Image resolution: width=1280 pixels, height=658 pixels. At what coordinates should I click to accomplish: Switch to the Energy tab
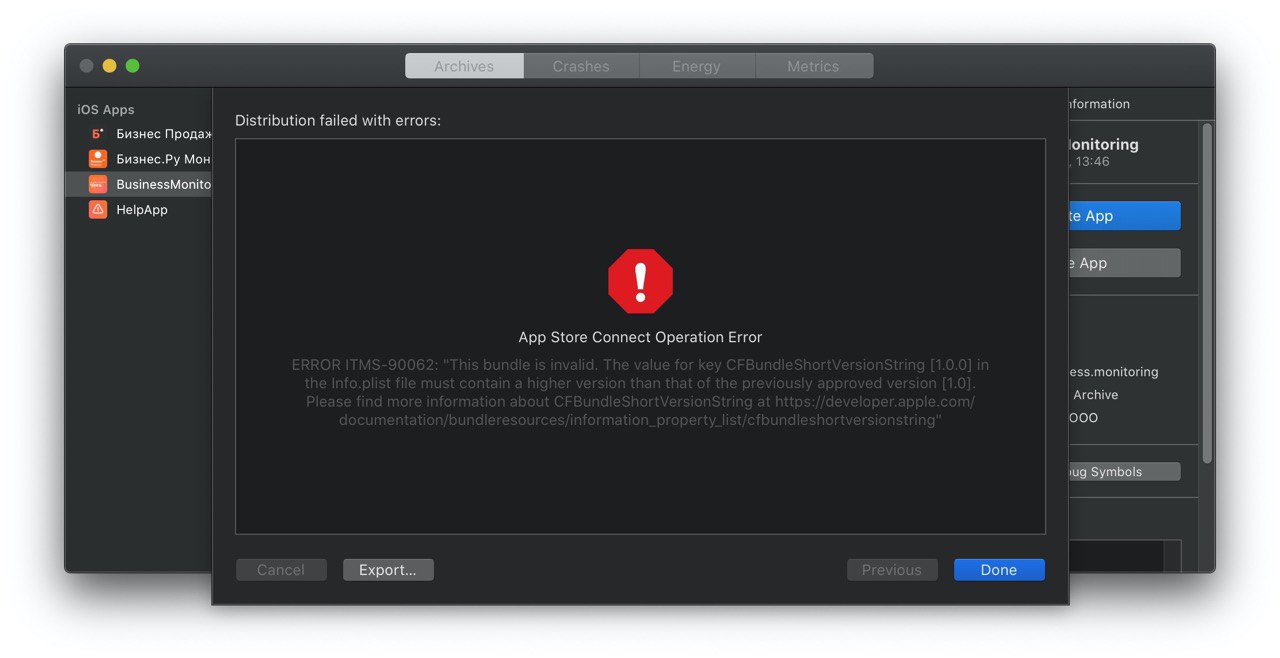(x=696, y=66)
